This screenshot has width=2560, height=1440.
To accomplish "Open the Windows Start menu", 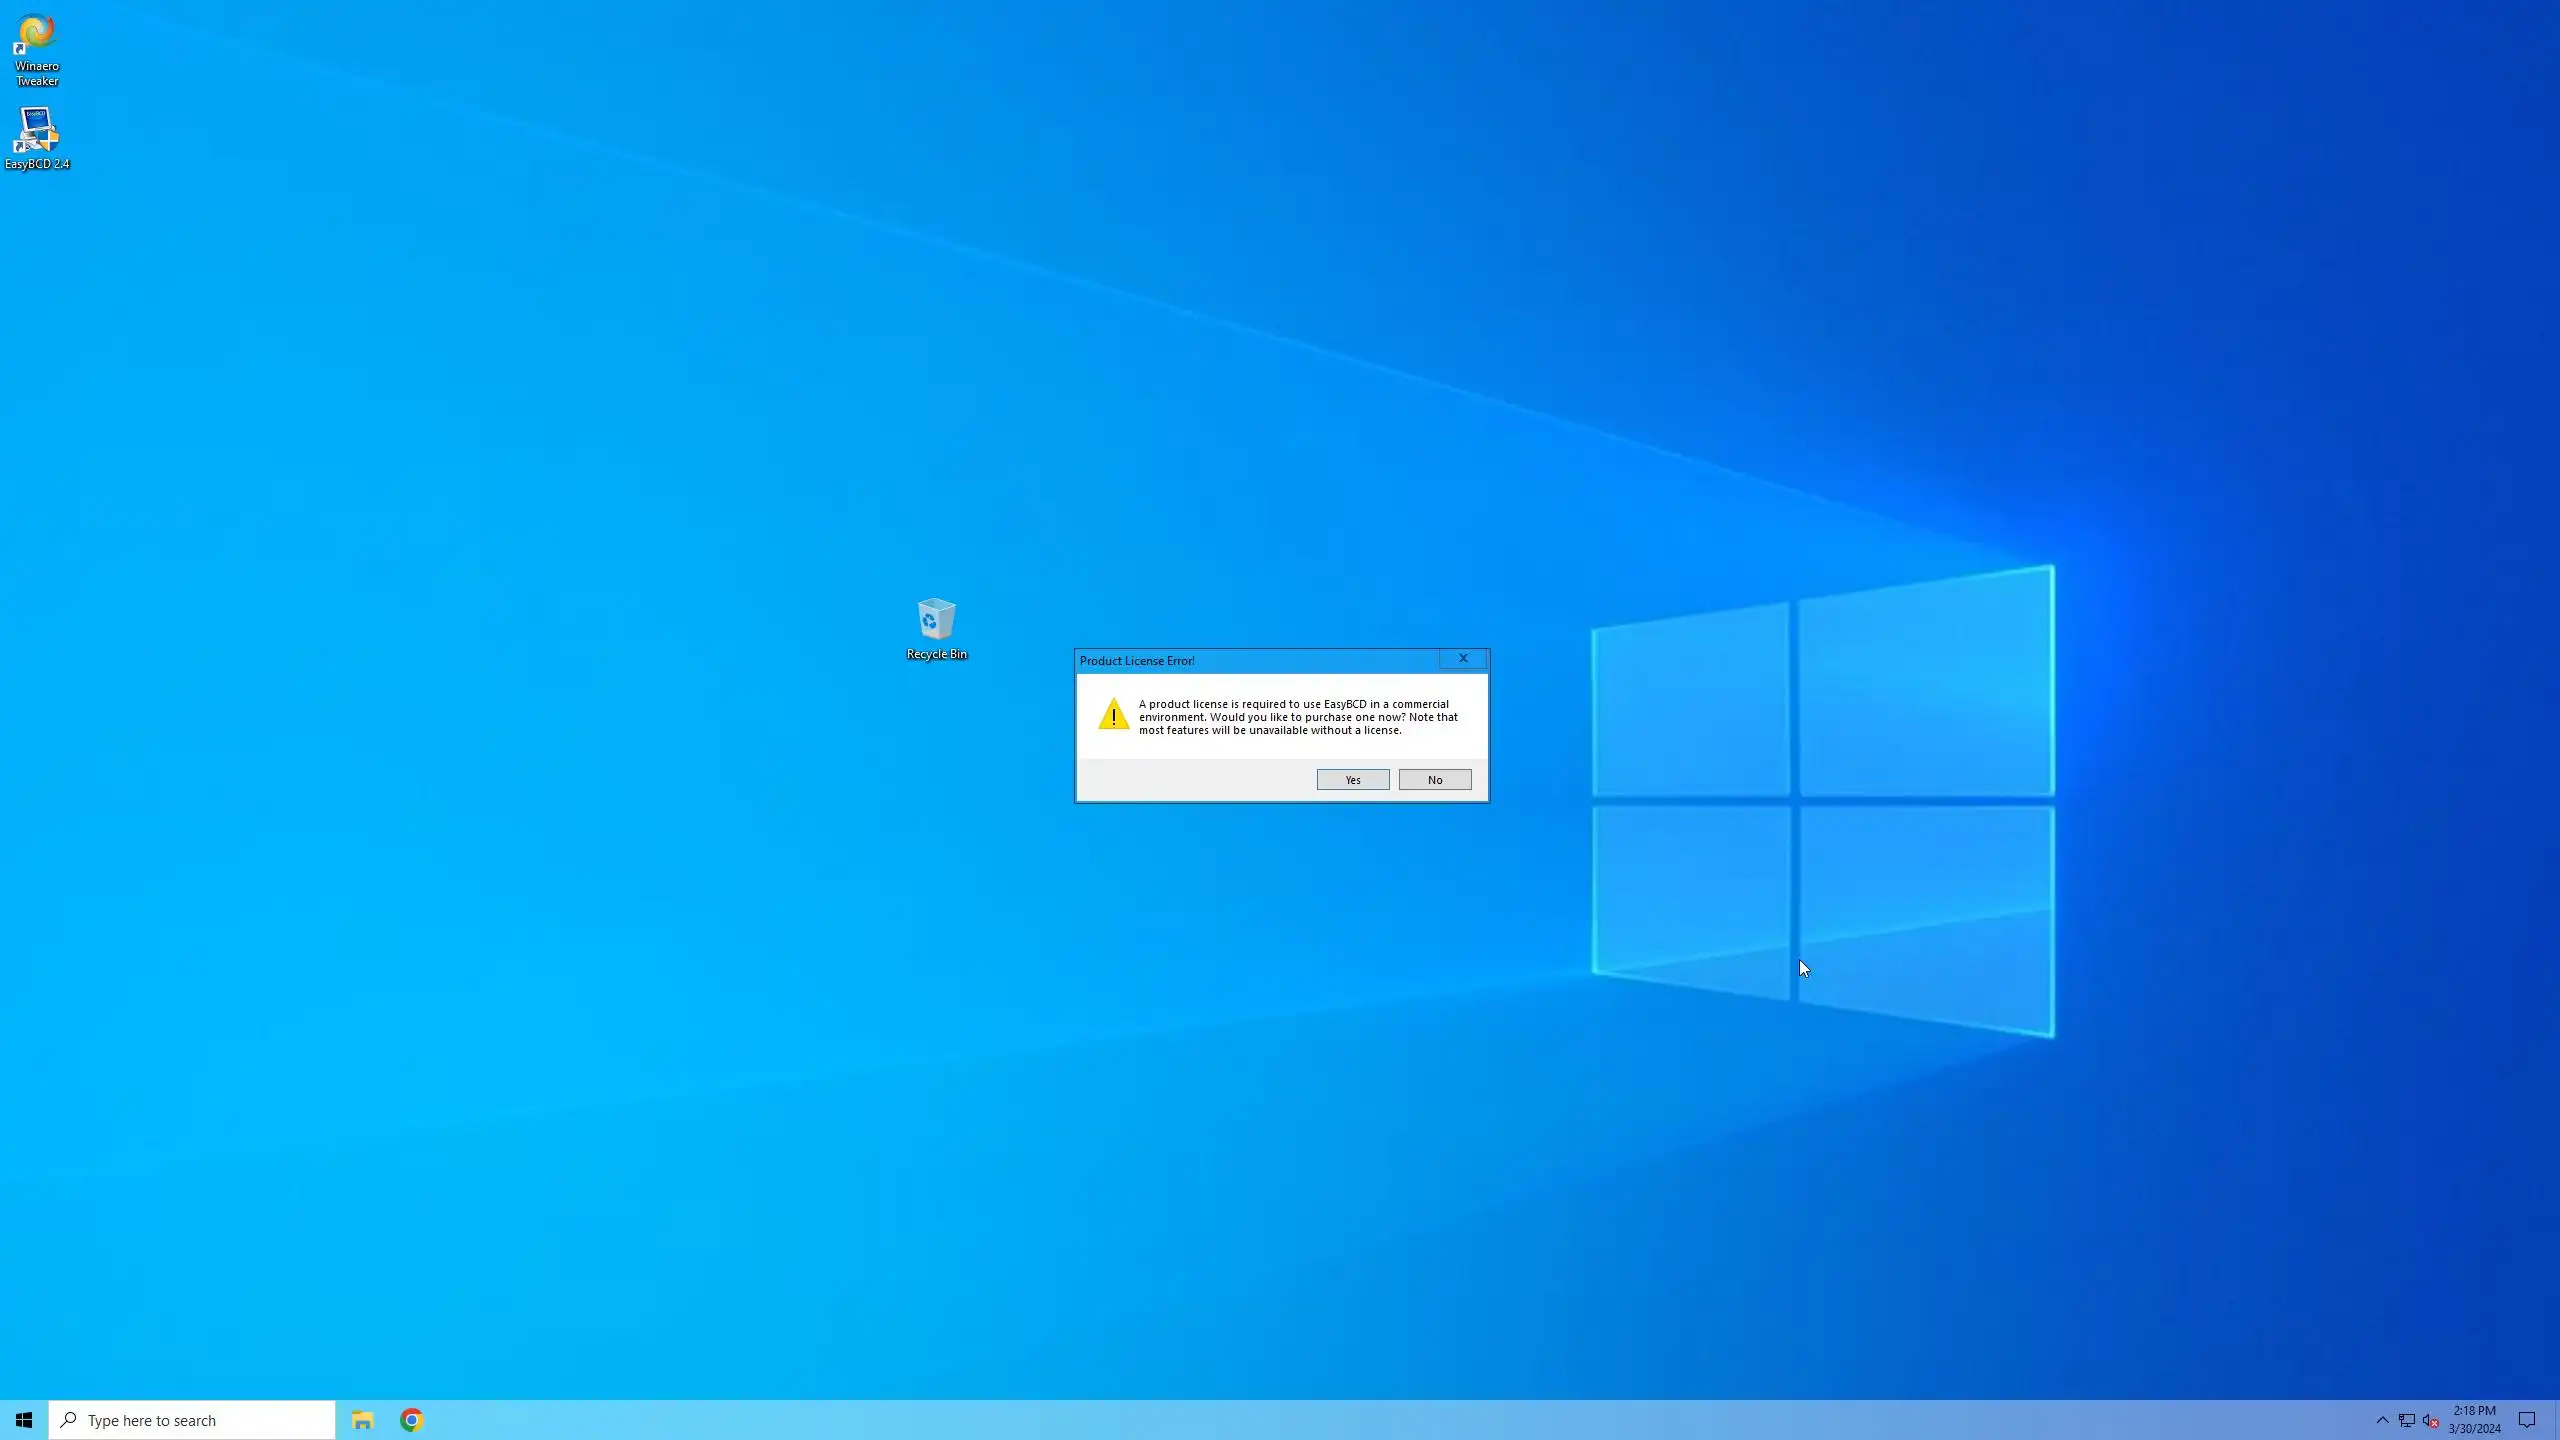I will 24,1420.
